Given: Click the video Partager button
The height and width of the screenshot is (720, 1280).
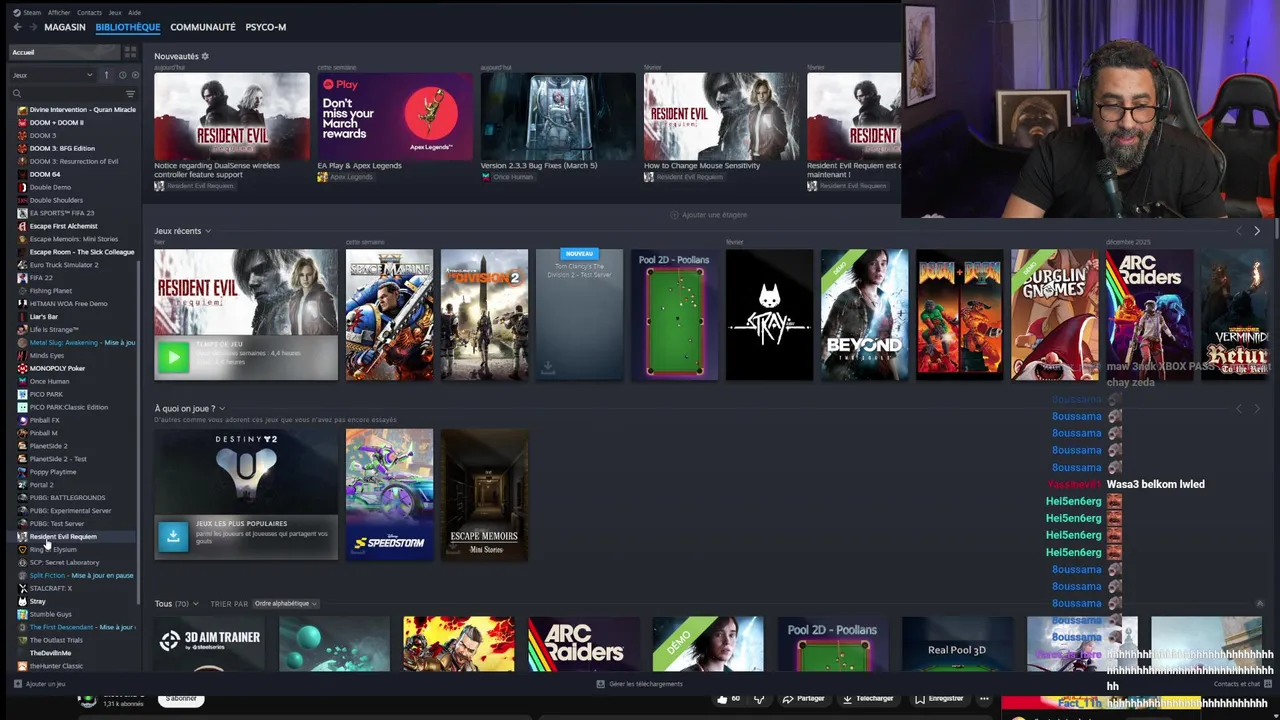Looking at the screenshot, I should [x=804, y=699].
